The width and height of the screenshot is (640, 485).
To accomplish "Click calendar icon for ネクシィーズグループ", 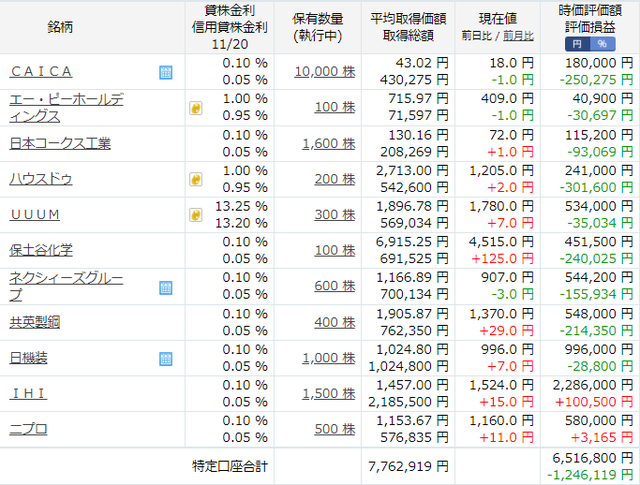I will pos(166,287).
